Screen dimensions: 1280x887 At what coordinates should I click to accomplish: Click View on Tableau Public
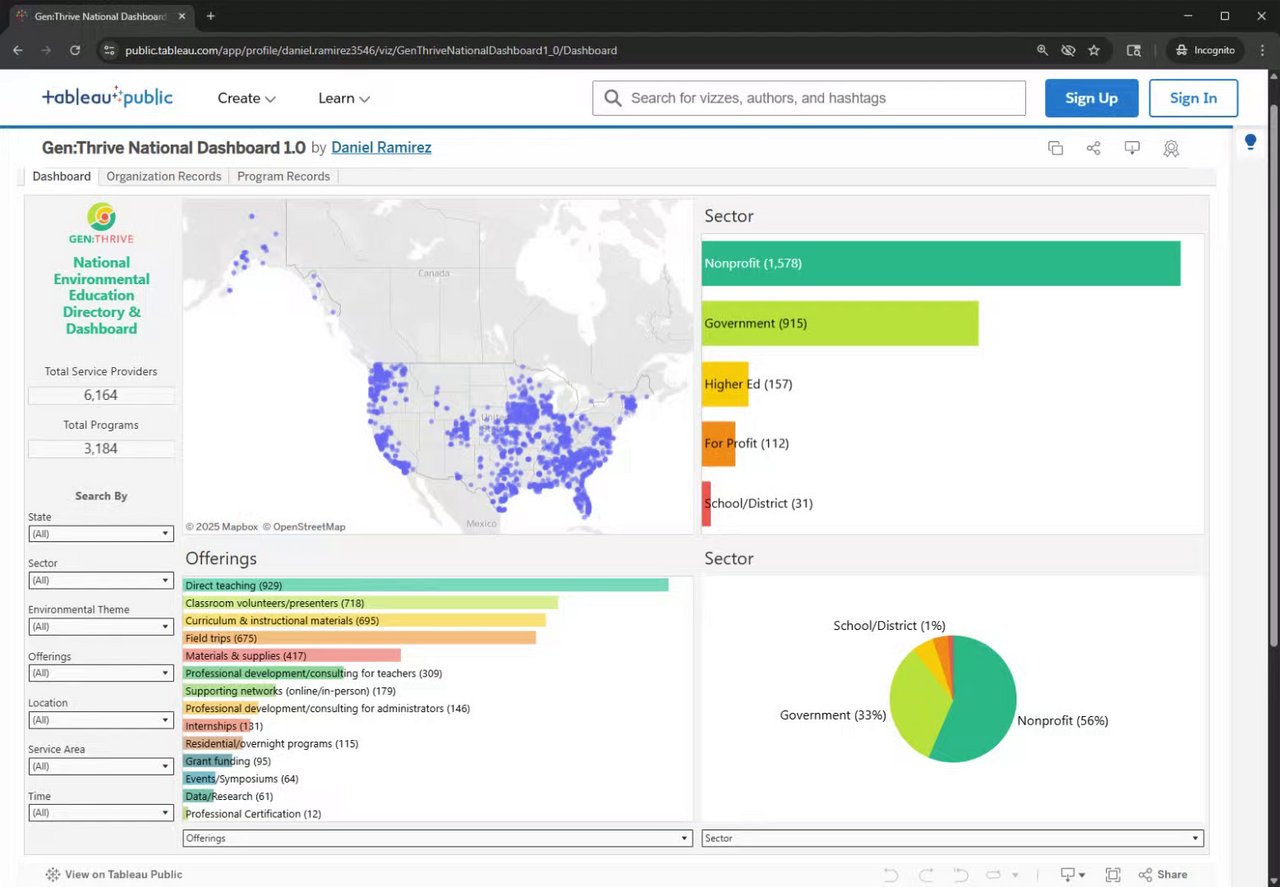114,875
